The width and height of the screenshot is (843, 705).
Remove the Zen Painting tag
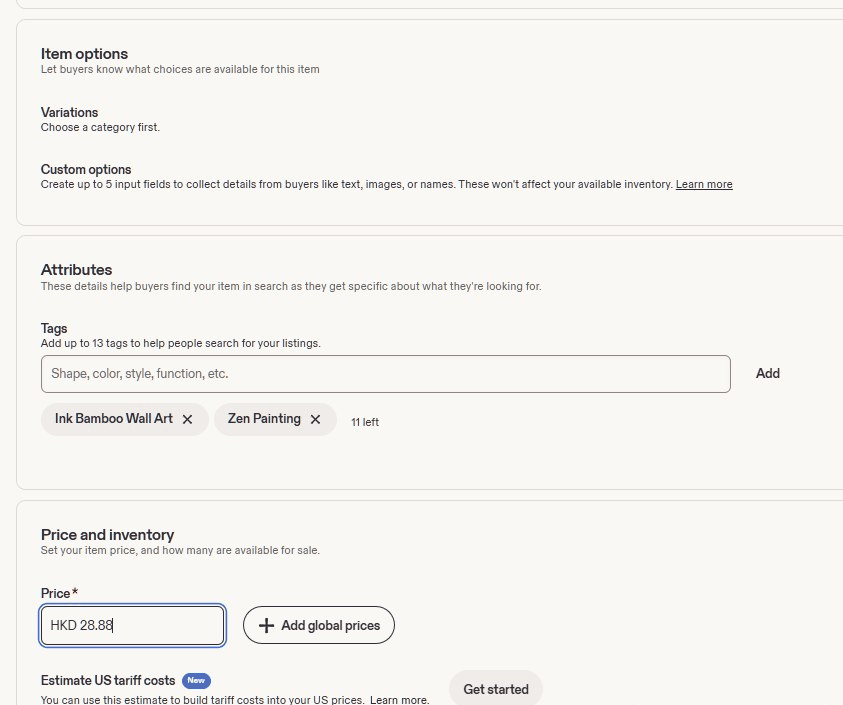316,419
